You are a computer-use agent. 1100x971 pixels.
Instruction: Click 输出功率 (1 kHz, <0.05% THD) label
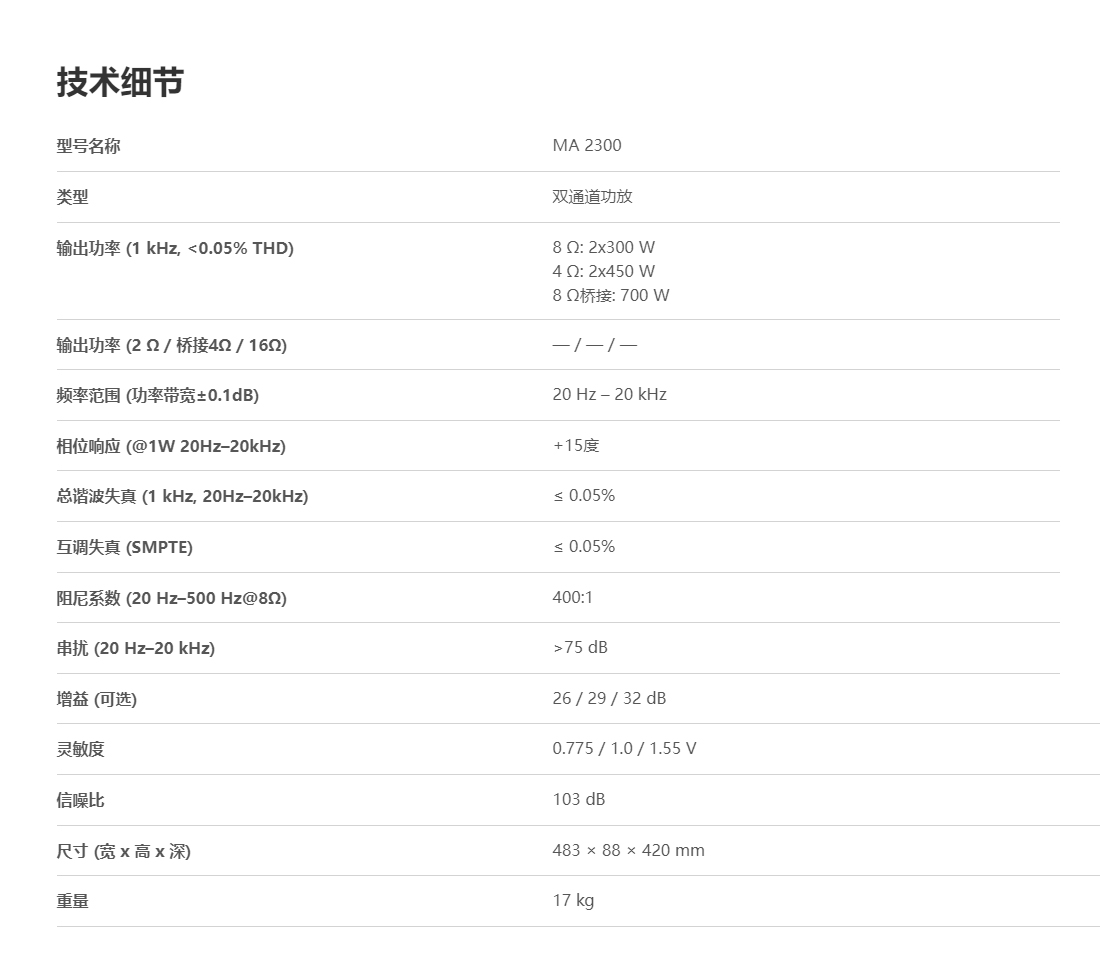[x=175, y=248]
